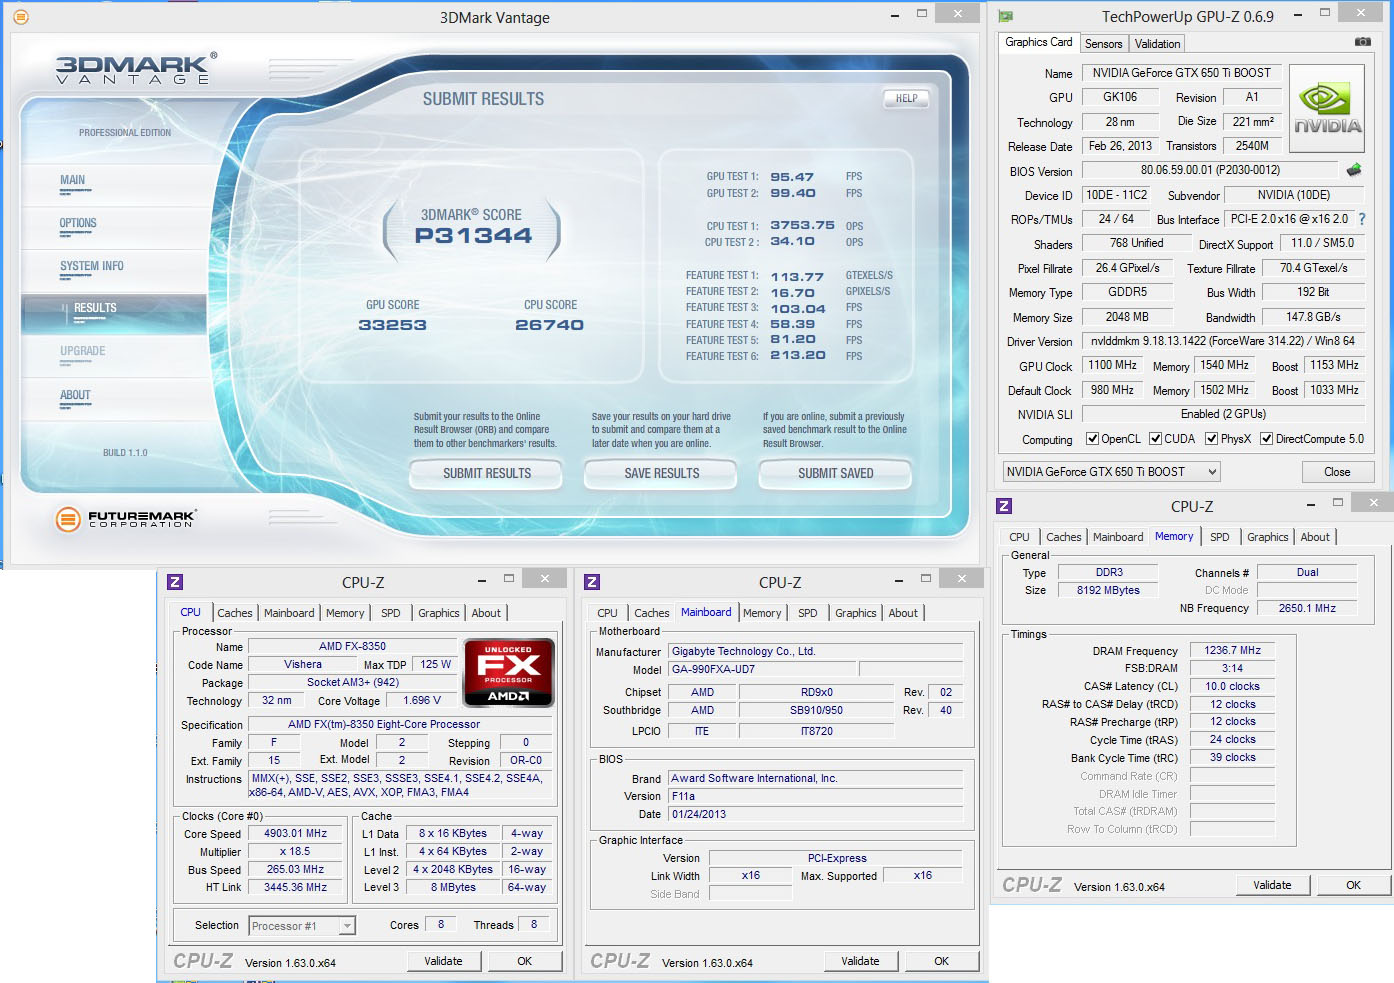Switch to the Sensors tab in GPU-Z
The image size is (1394, 983).
[1103, 43]
